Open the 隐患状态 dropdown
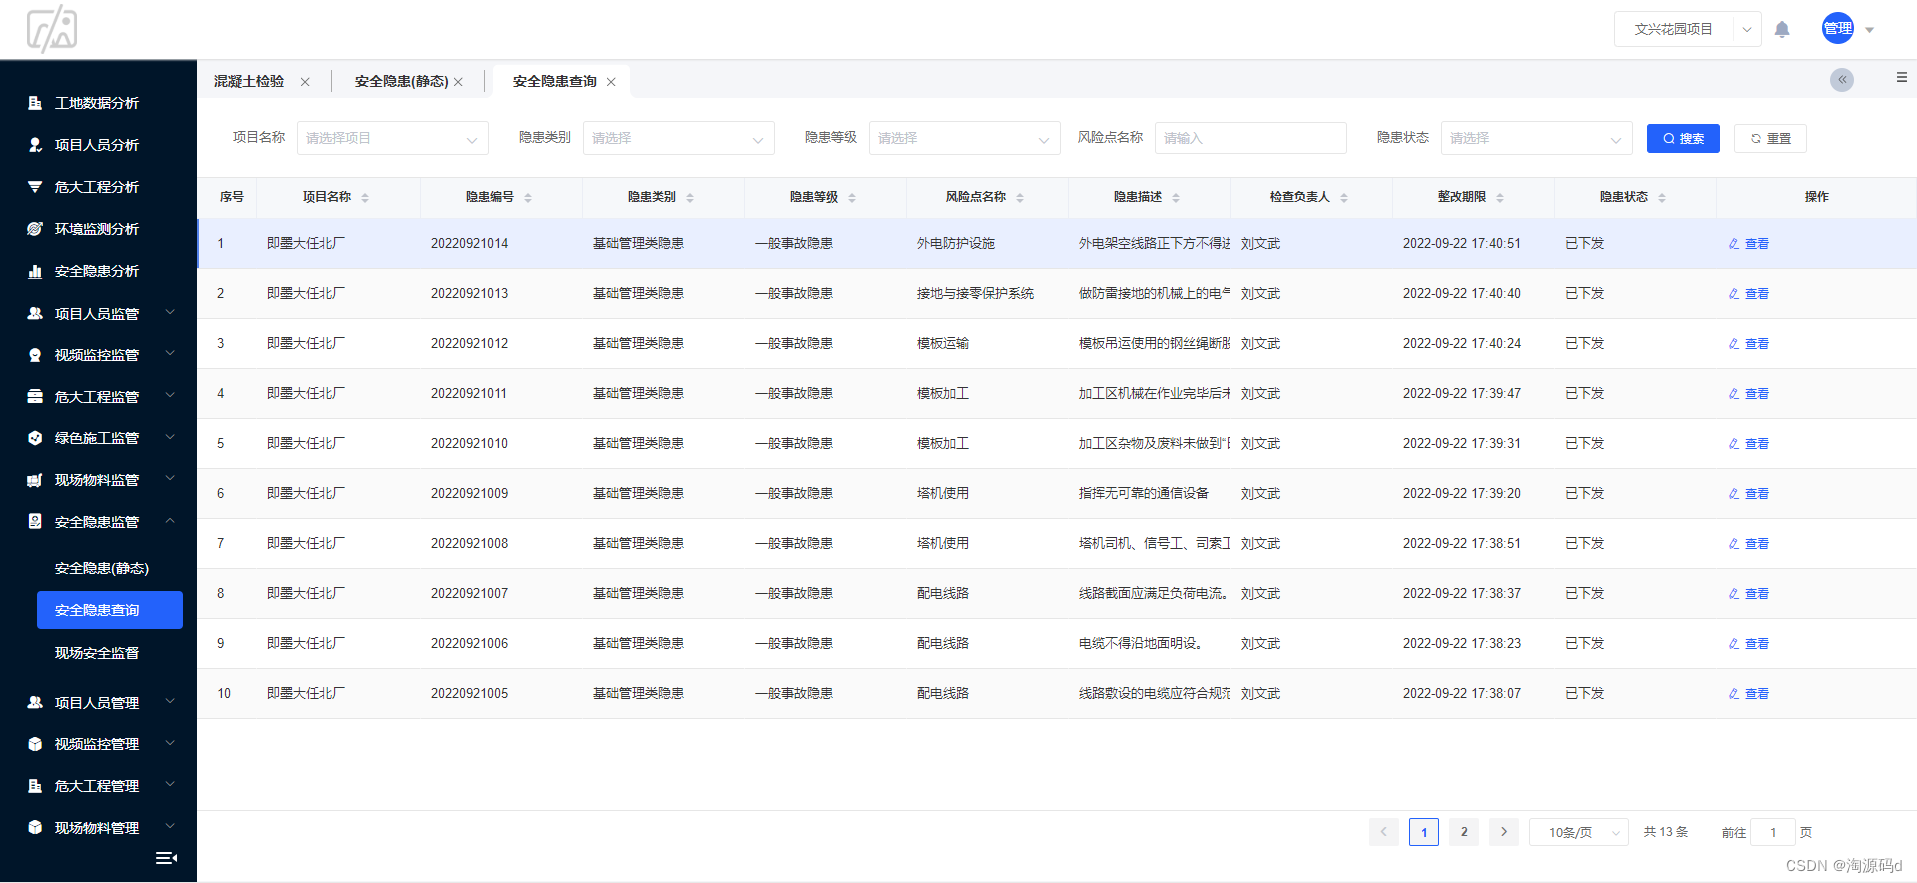 (1537, 138)
